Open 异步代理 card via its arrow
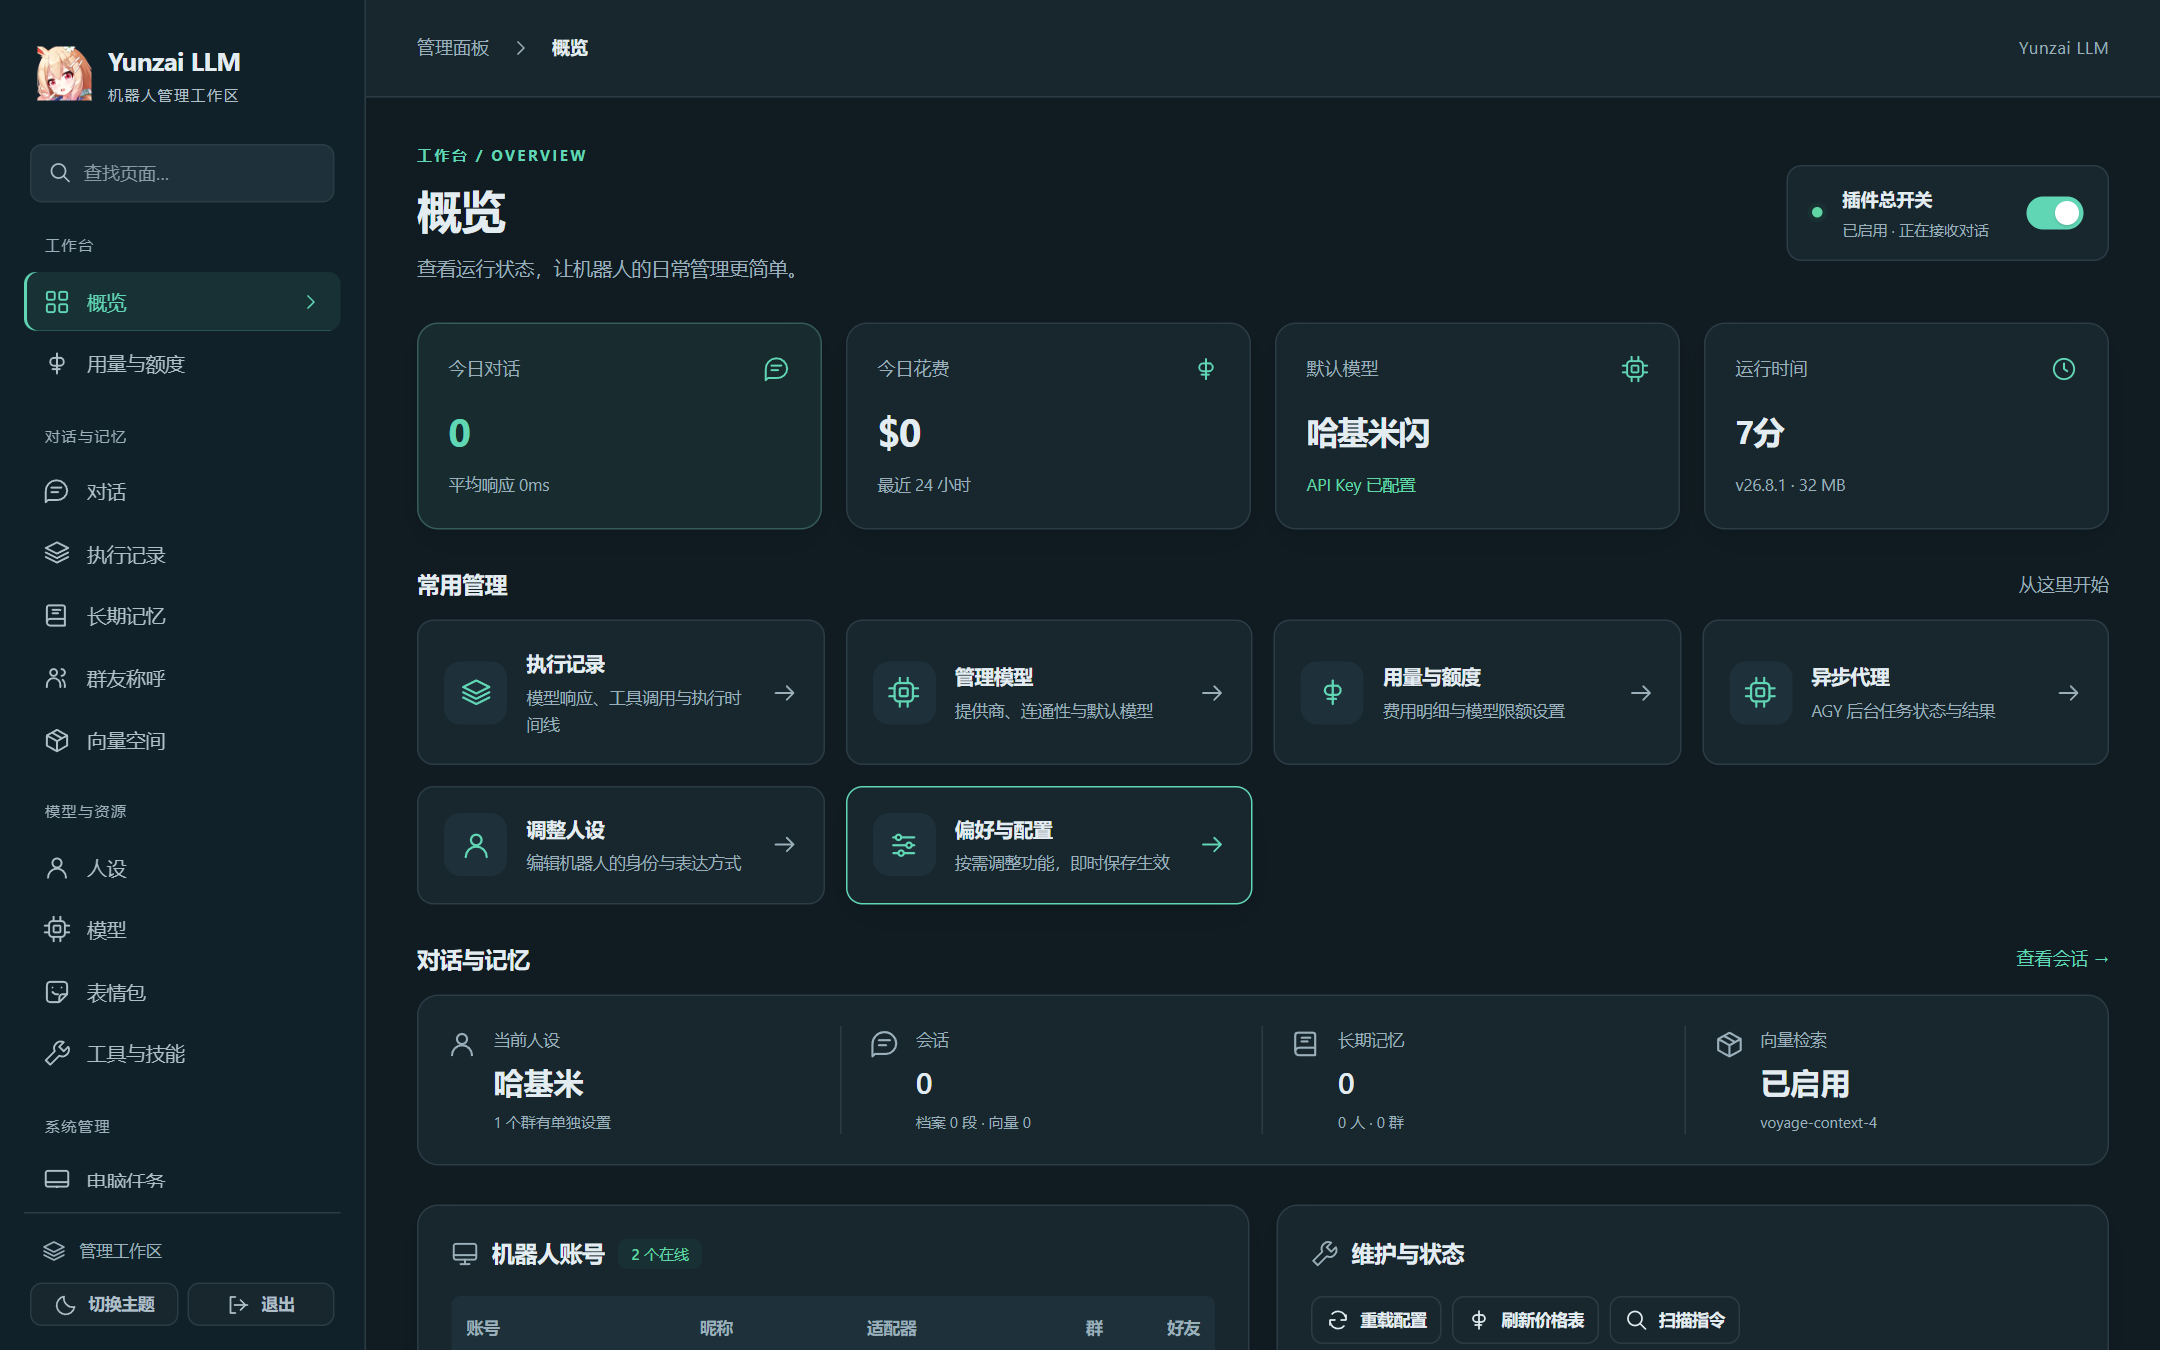 [x=2069, y=692]
